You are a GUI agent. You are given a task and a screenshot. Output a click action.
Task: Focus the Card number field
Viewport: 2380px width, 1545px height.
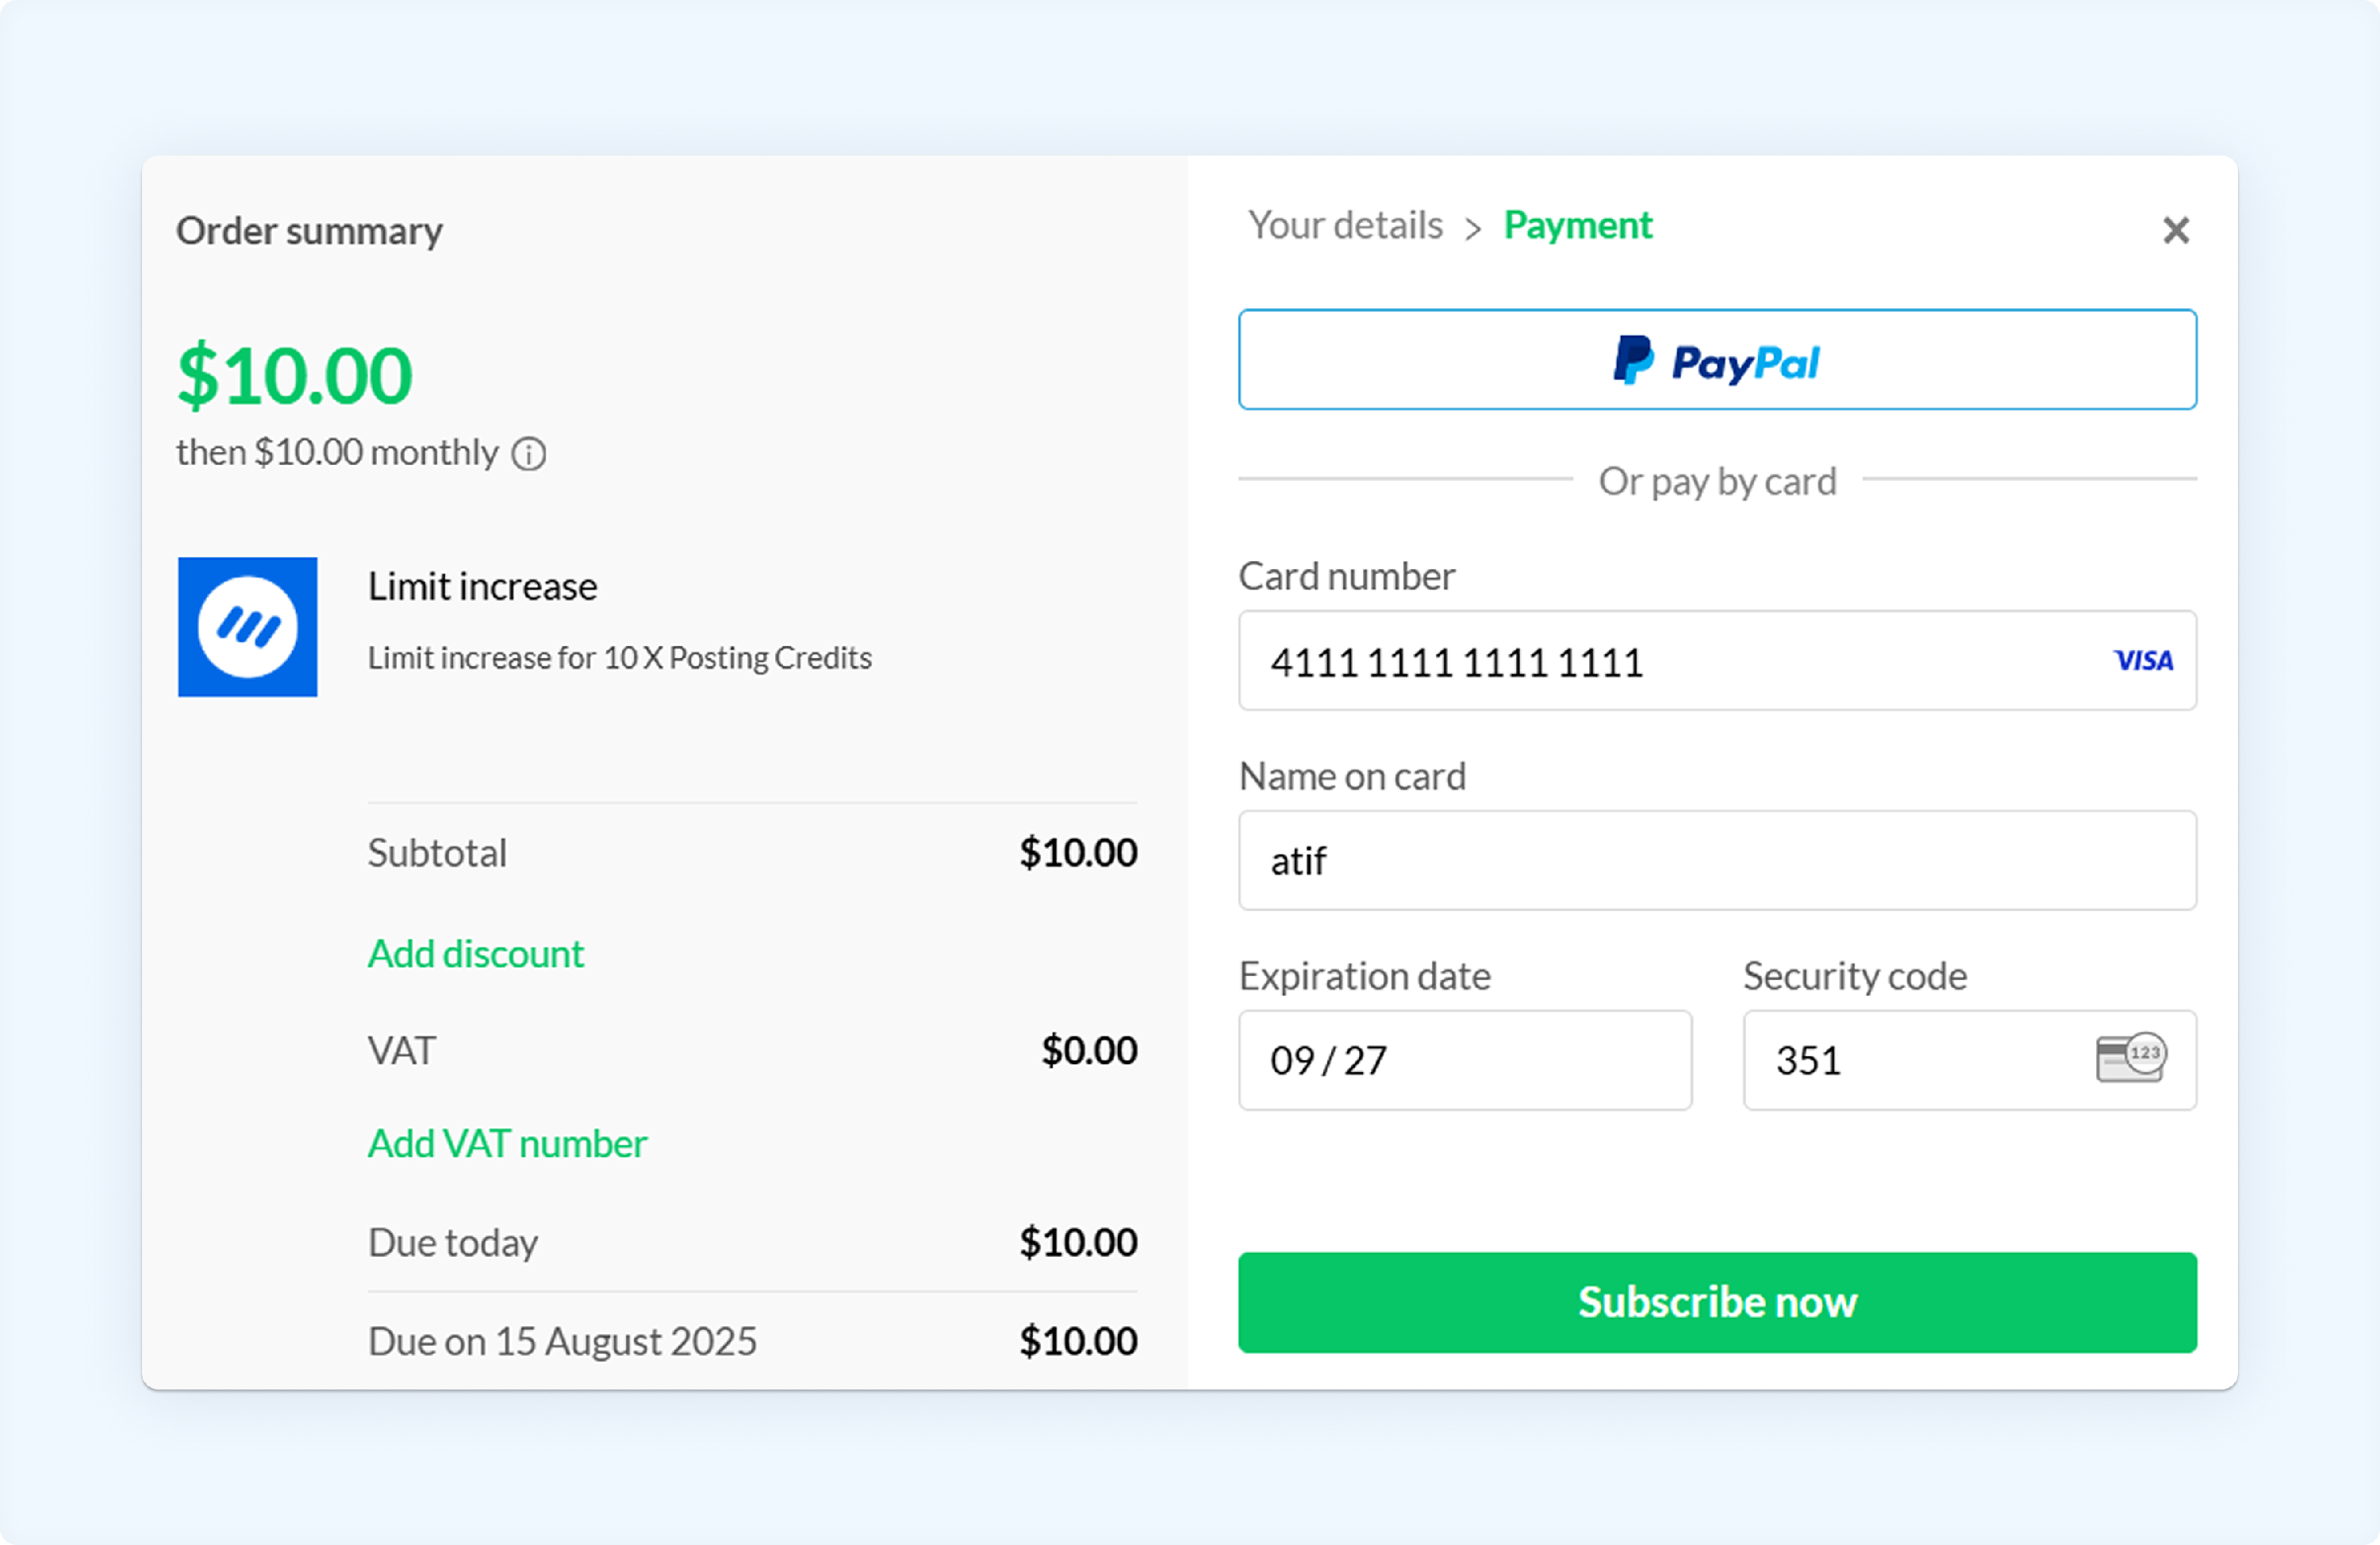(x=1717, y=660)
